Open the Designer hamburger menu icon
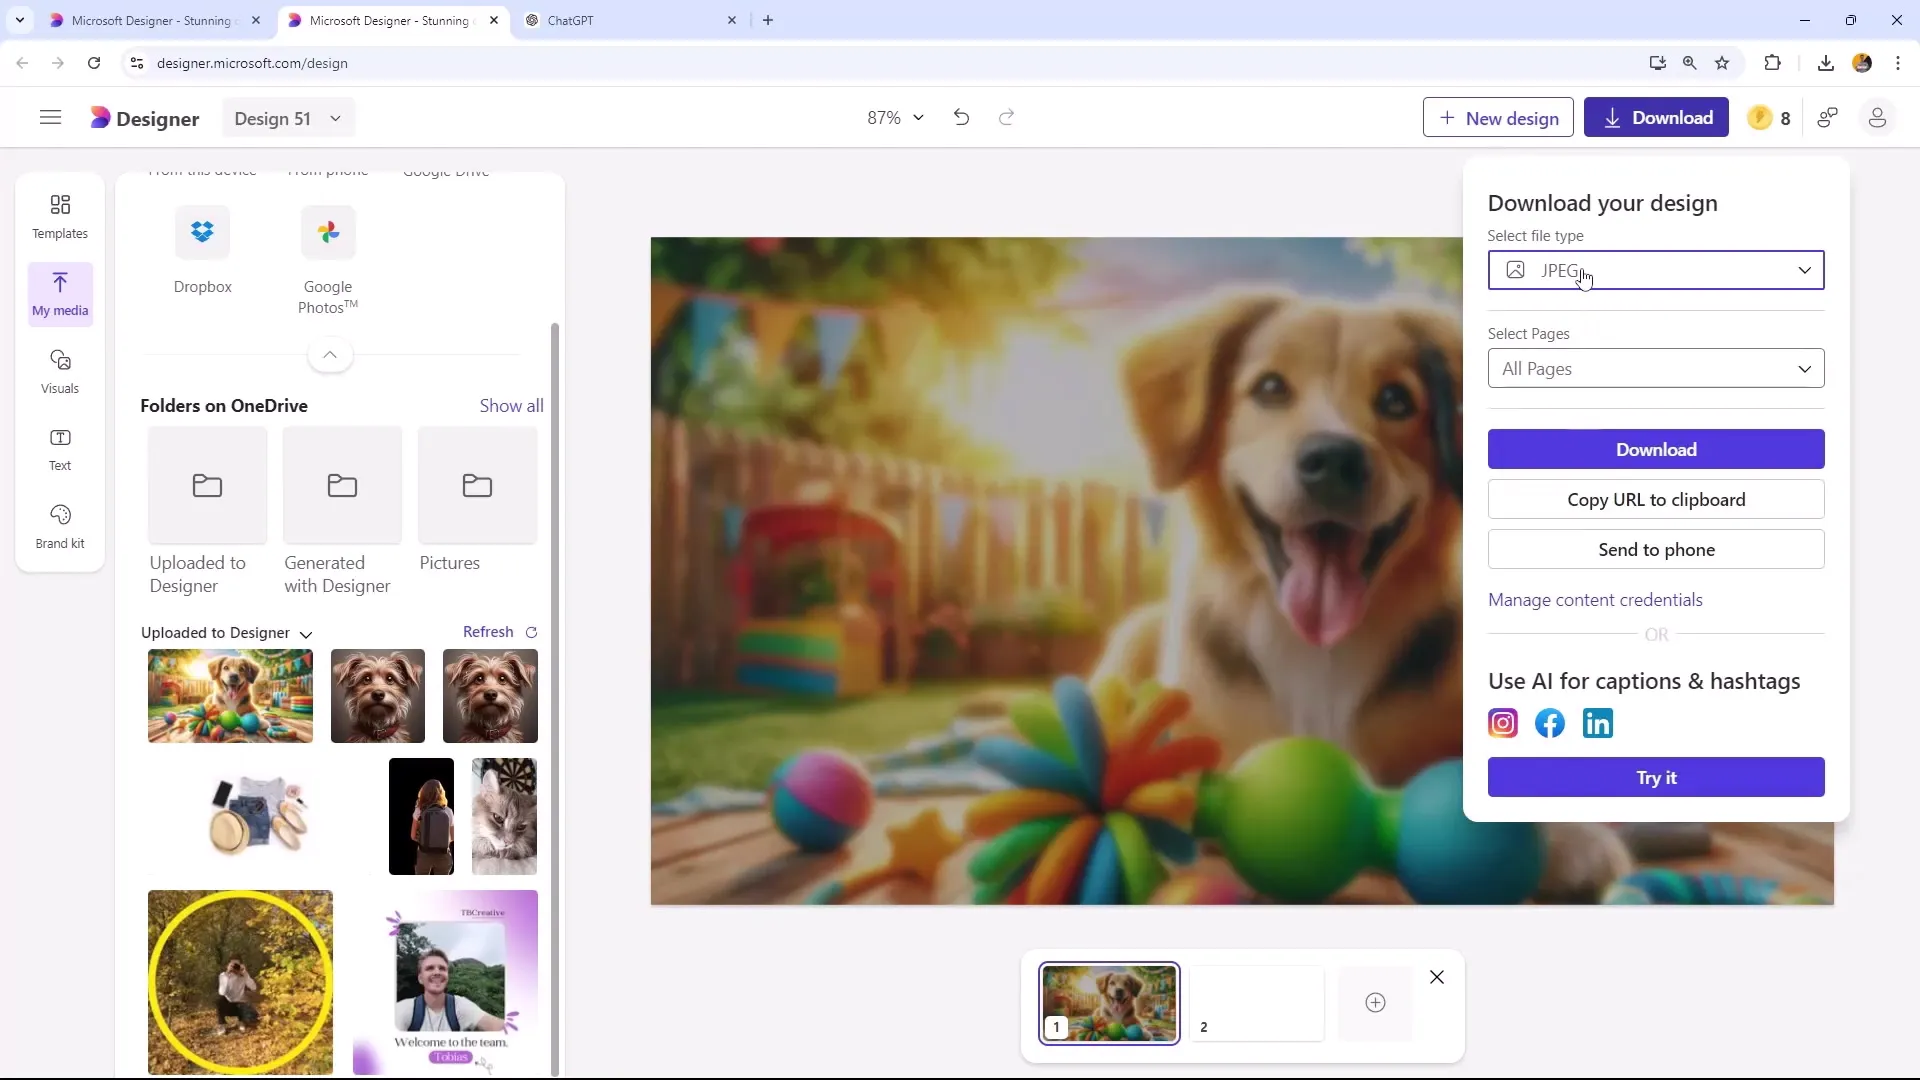This screenshot has width=1920, height=1080. tap(50, 117)
